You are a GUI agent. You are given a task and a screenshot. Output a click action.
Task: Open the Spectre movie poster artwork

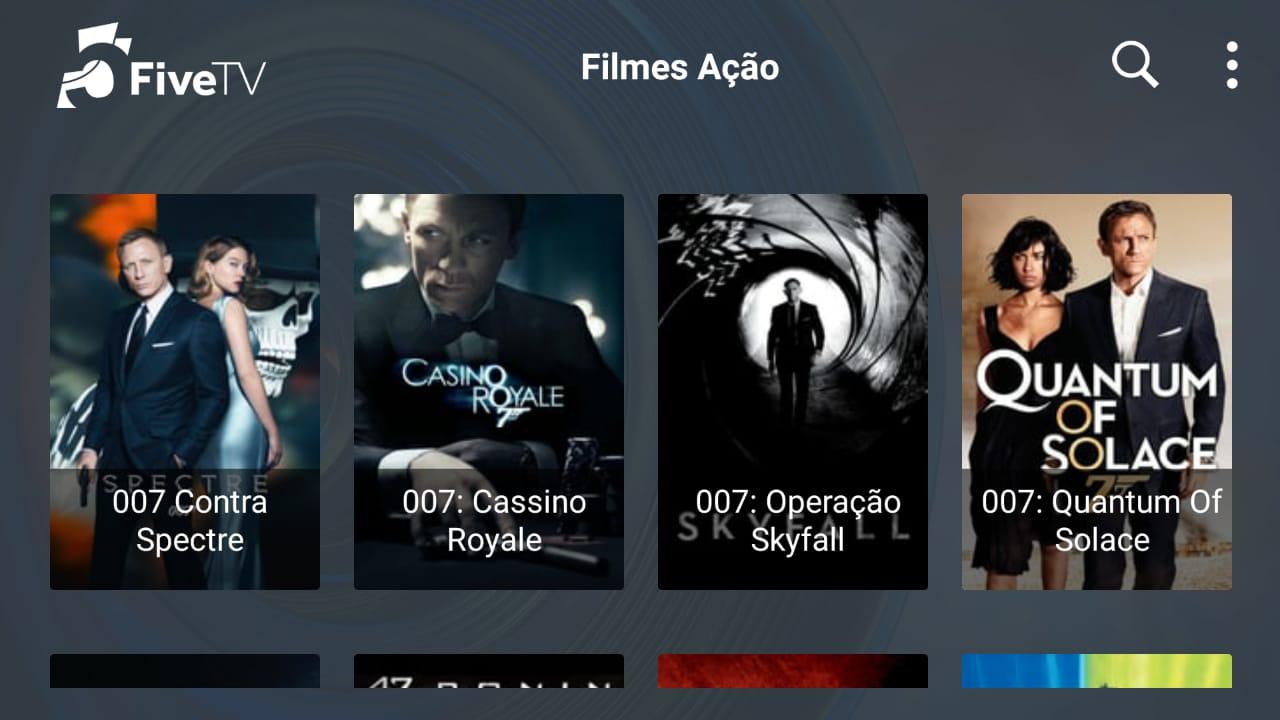point(185,331)
